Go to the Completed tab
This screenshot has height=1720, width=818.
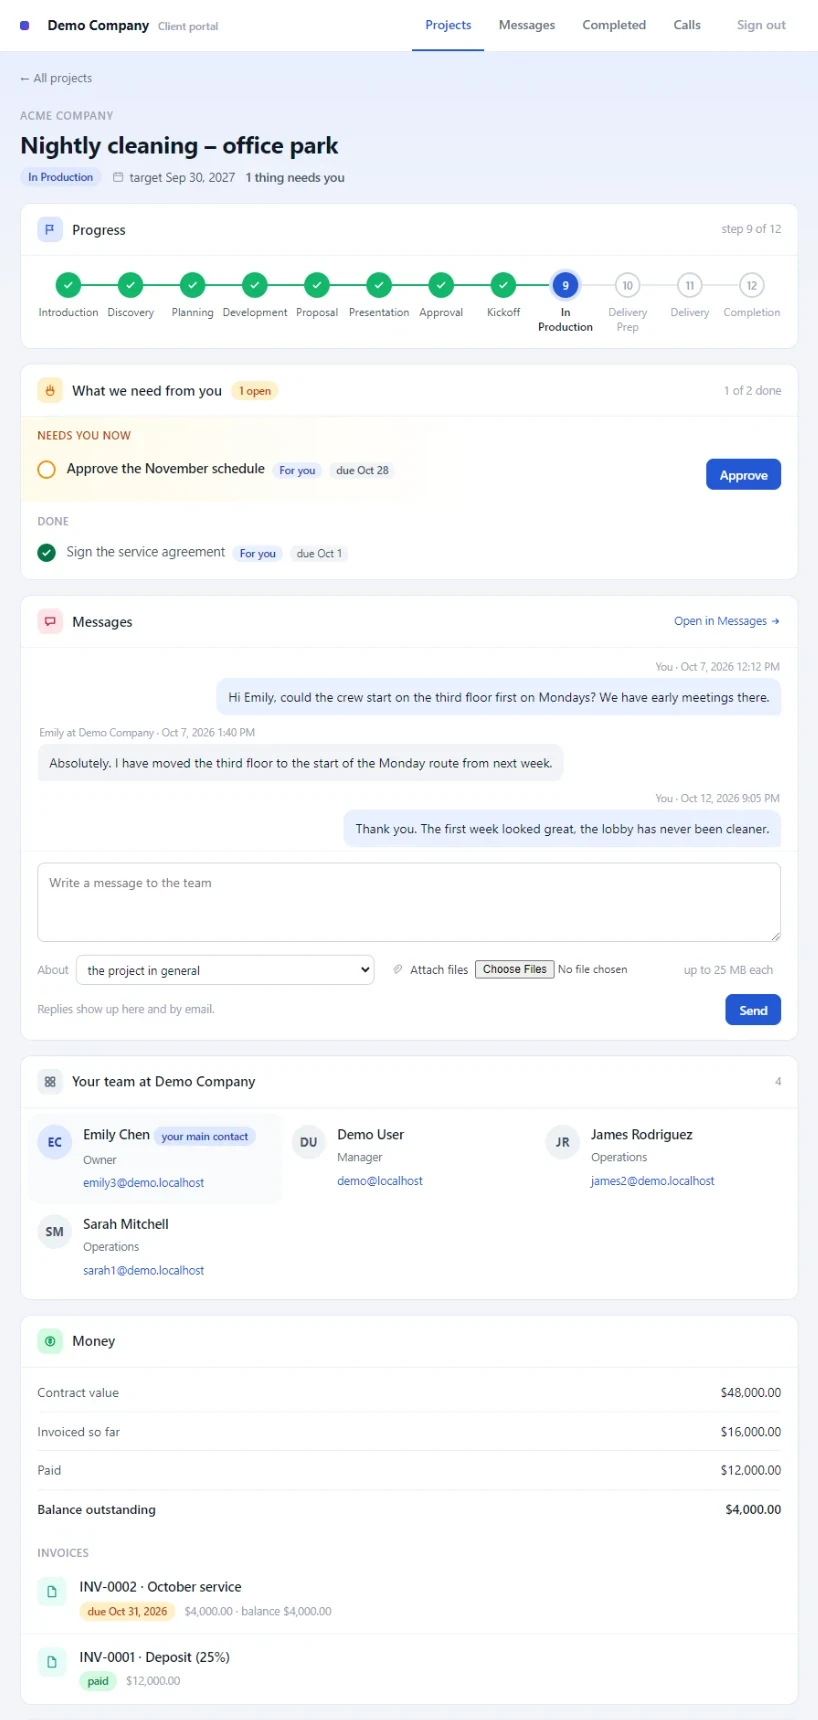614,25
